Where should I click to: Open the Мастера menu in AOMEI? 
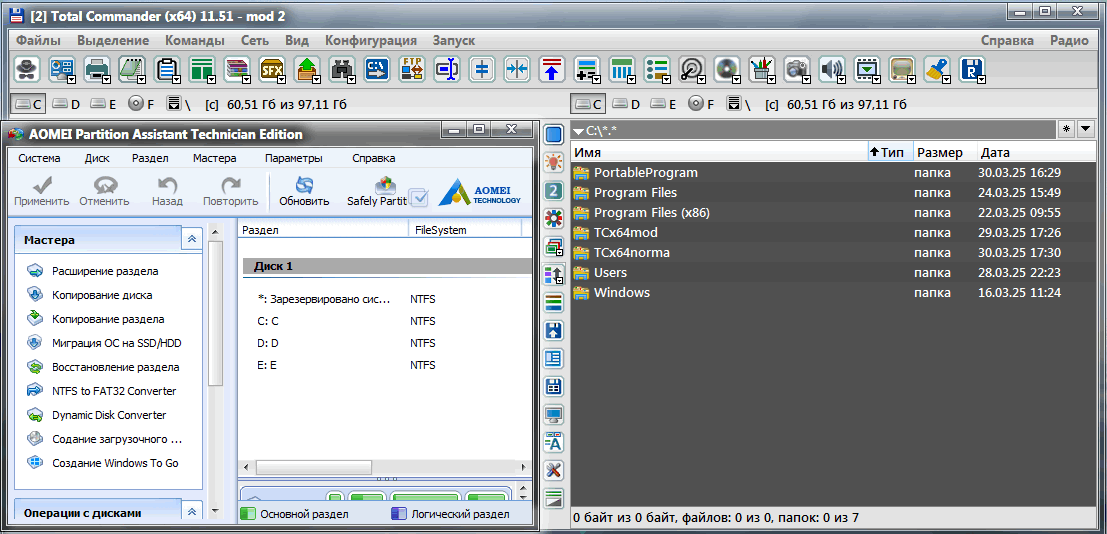click(x=215, y=158)
